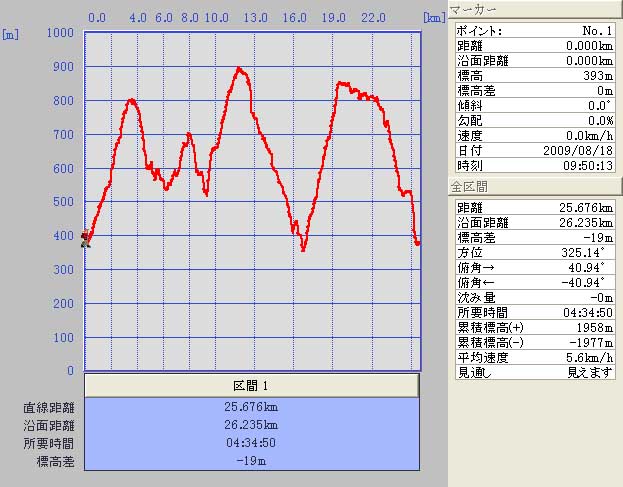Select the 速度 0.0km/h row
Image resolution: width=623 pixels, height=487 pixels.
(x=535, y=135)
